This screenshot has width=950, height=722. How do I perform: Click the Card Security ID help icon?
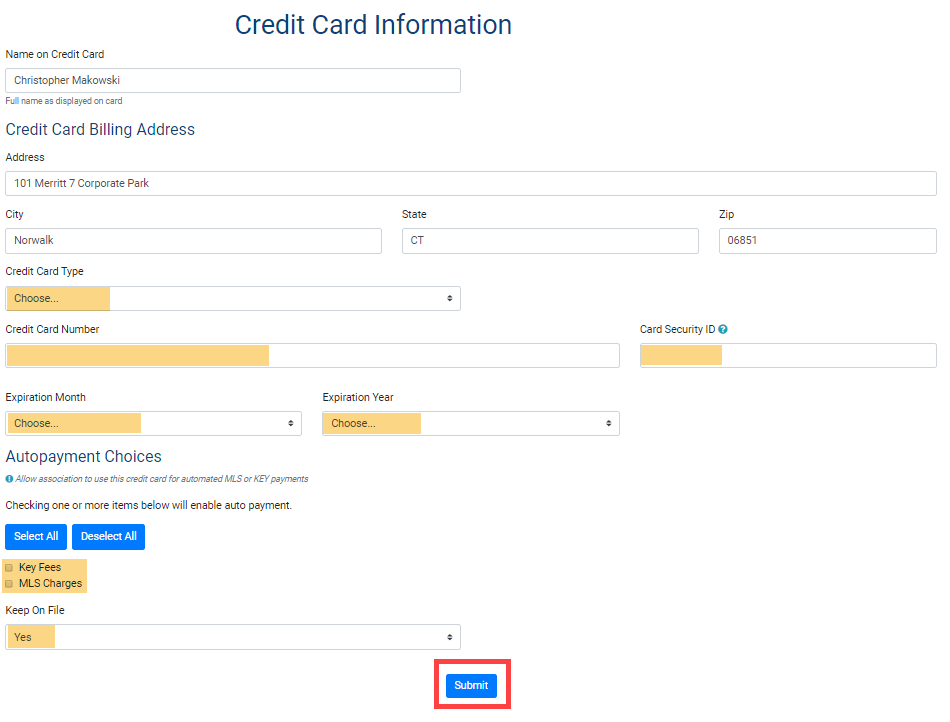pyautogui.click(x=722, y=330)
